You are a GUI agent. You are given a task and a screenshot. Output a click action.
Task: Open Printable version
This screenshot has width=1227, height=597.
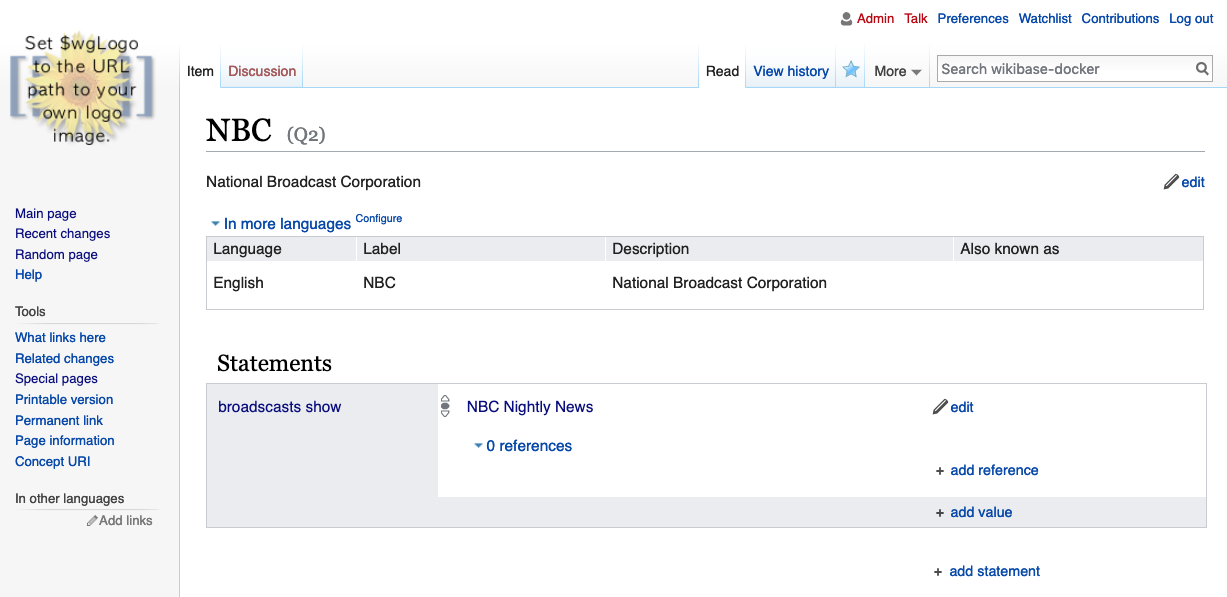[64, 400]
